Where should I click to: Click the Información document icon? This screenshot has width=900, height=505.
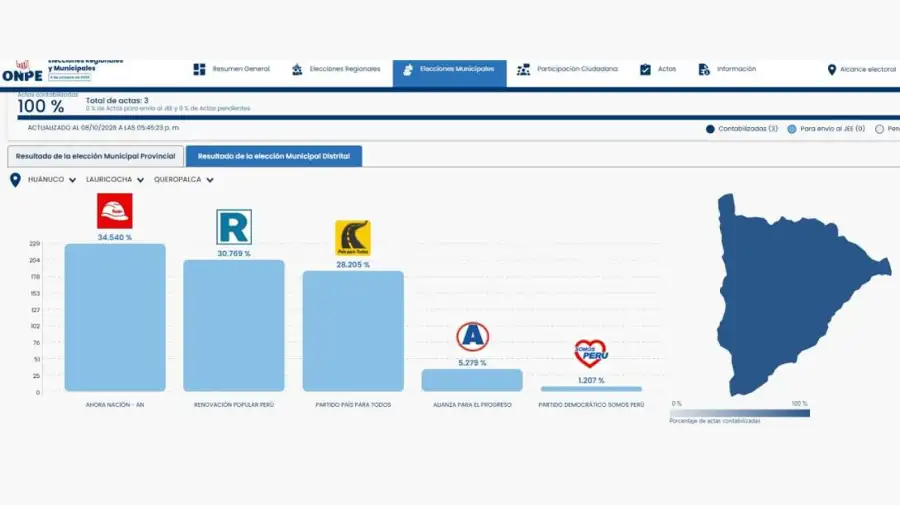(704, 69)
